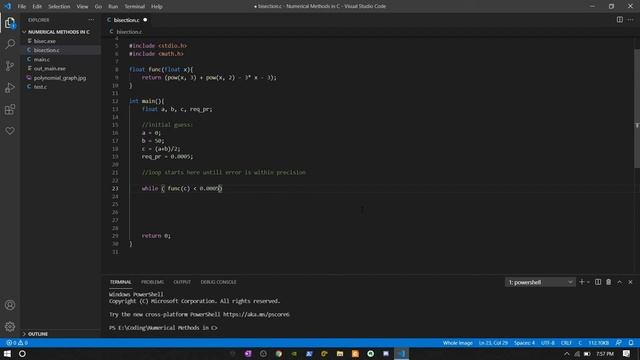
Task: Click the Visual Studio Code logo in the title bar
Action: pyautogui.click(x=7, y=6)
